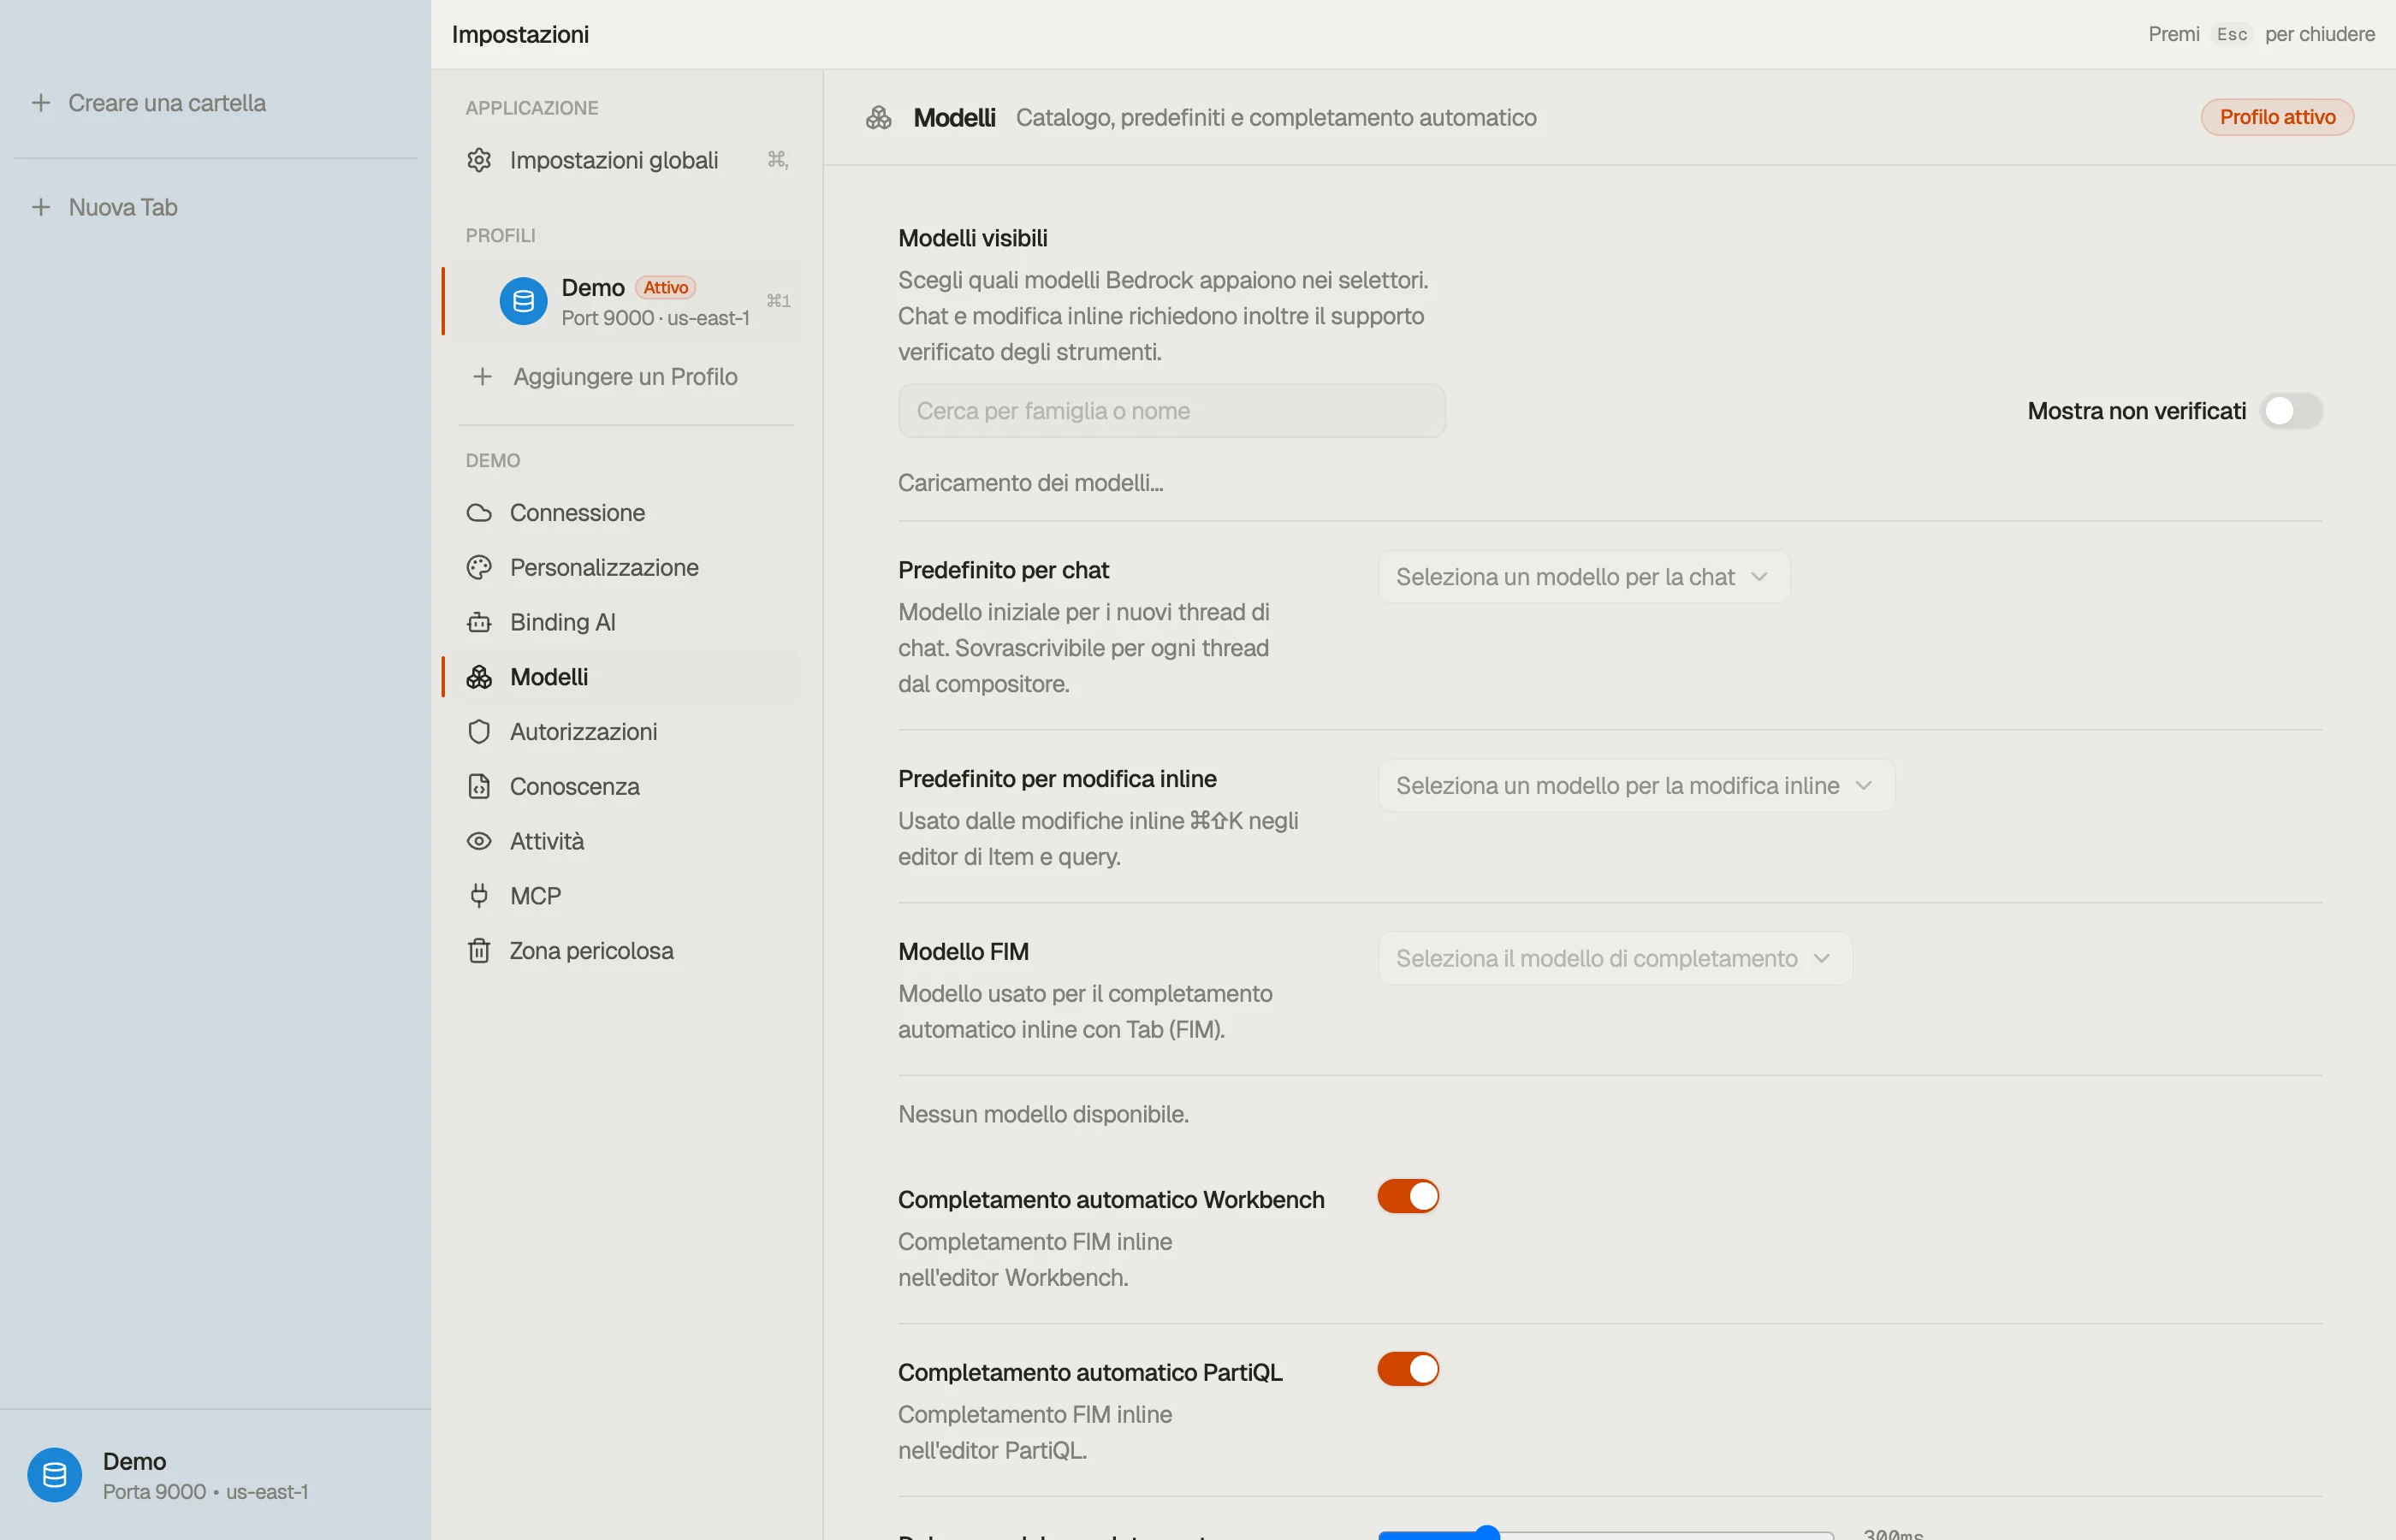The height and width of the screenshot is (1540, 2396).
Task: Expand the inline edit model dropdown
Action: [x=1636, y=786]
